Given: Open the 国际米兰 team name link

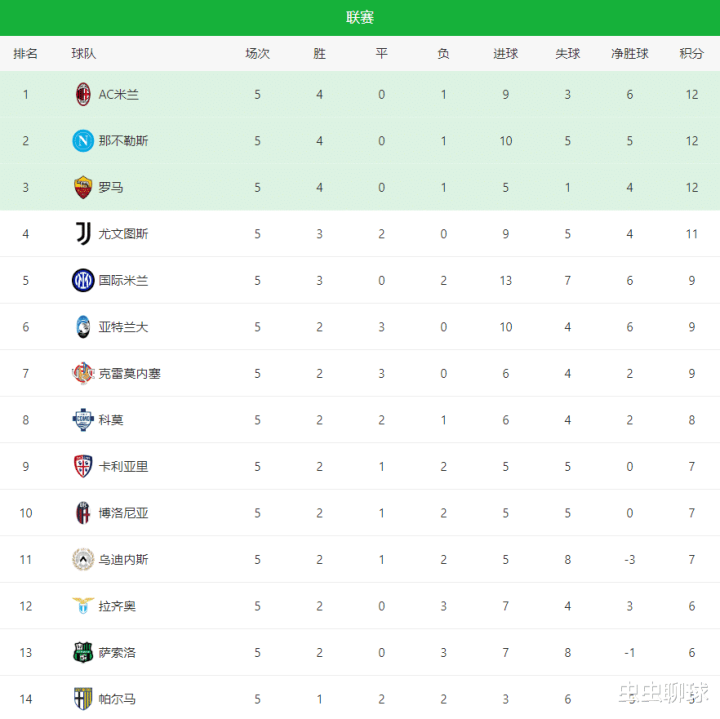Looking at the screenshot, I should 123,280.
